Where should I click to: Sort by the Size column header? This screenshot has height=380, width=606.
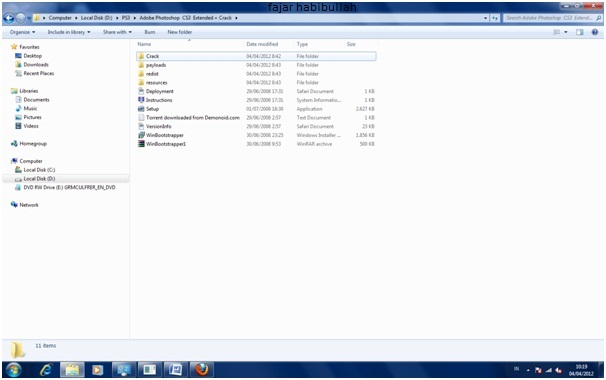(351, 44)
